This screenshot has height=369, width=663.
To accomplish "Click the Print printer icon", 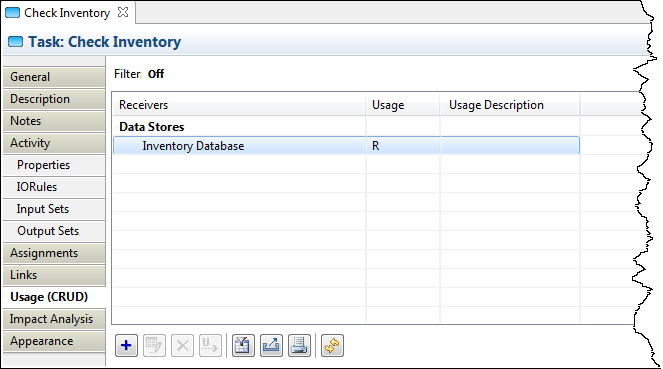I will pyautogui.click(x=299, y=345).
